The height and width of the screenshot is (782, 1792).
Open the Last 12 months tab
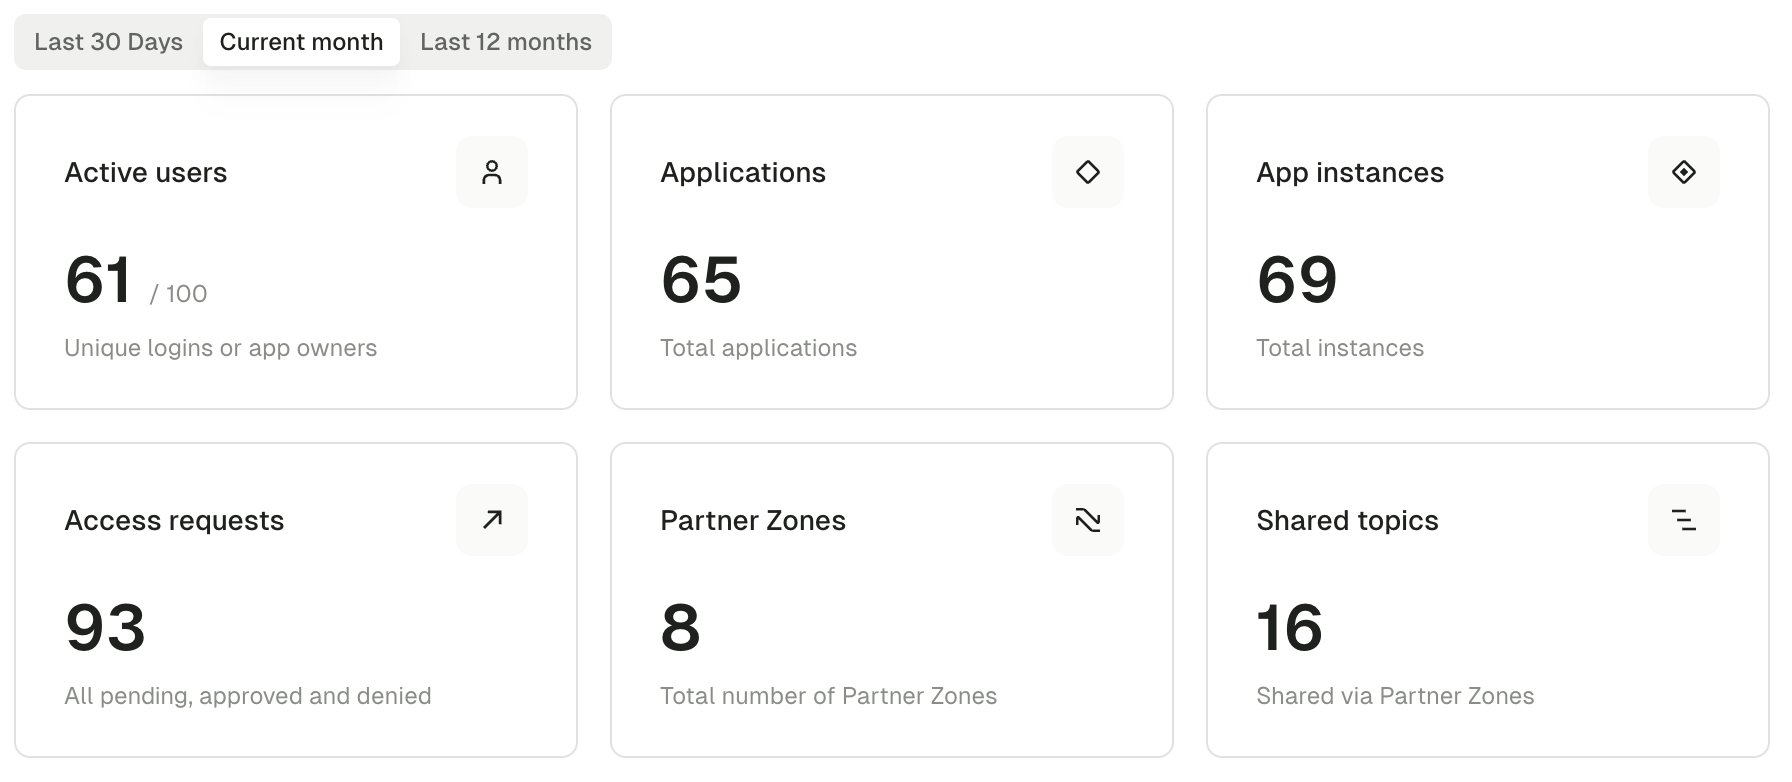point(505,42)
